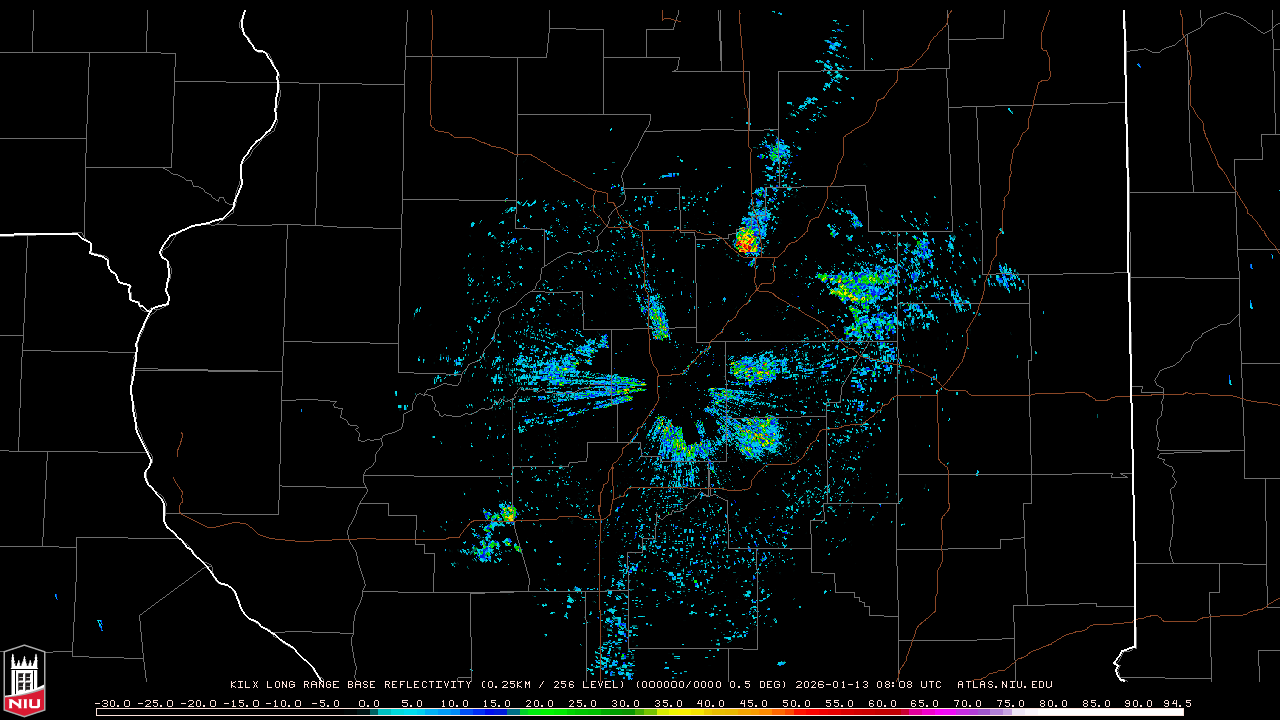The image size is (1280, 720).
Task: Click the echo cluster southeast of radar center
Action: pyautogui.click(x=755, y=434)
